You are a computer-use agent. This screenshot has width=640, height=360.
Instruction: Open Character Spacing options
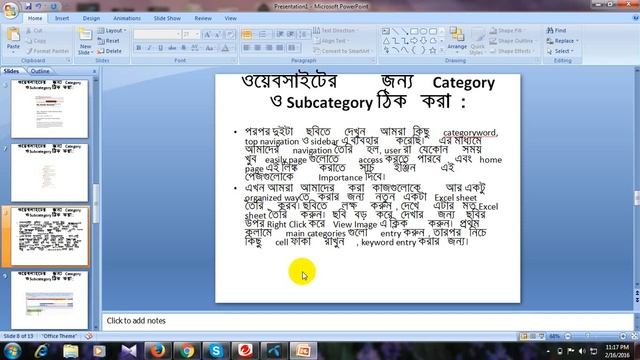[x=195, y=48]
